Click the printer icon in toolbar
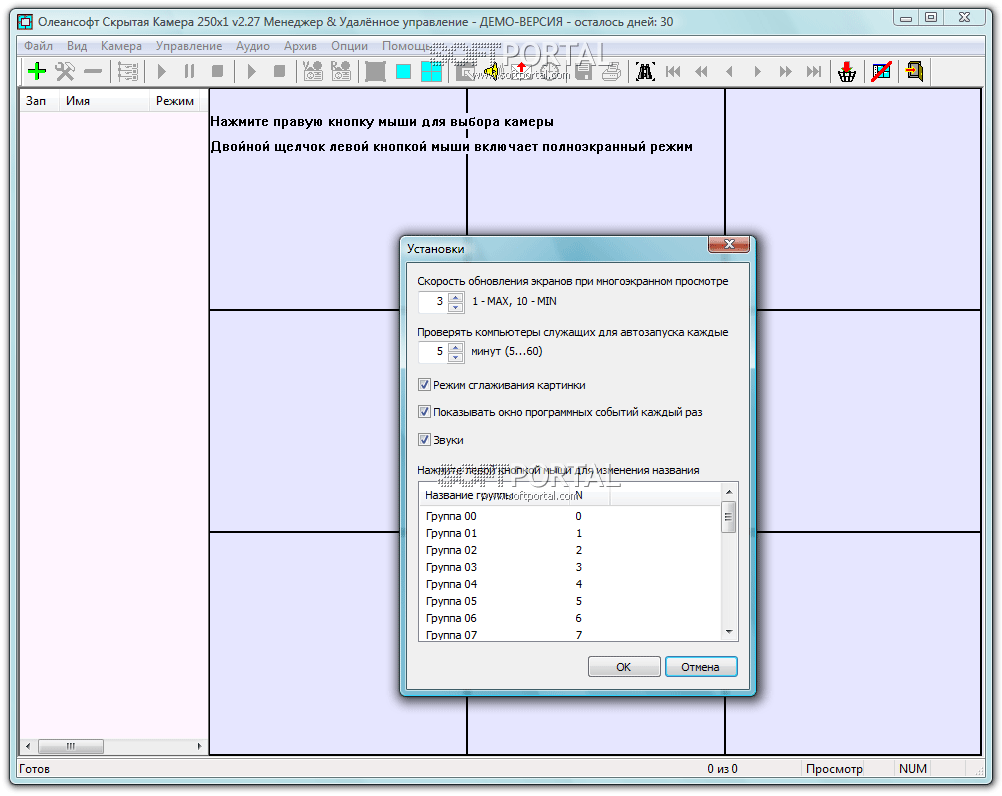This screenshot has height=796, width=1002. click(611, 72)
